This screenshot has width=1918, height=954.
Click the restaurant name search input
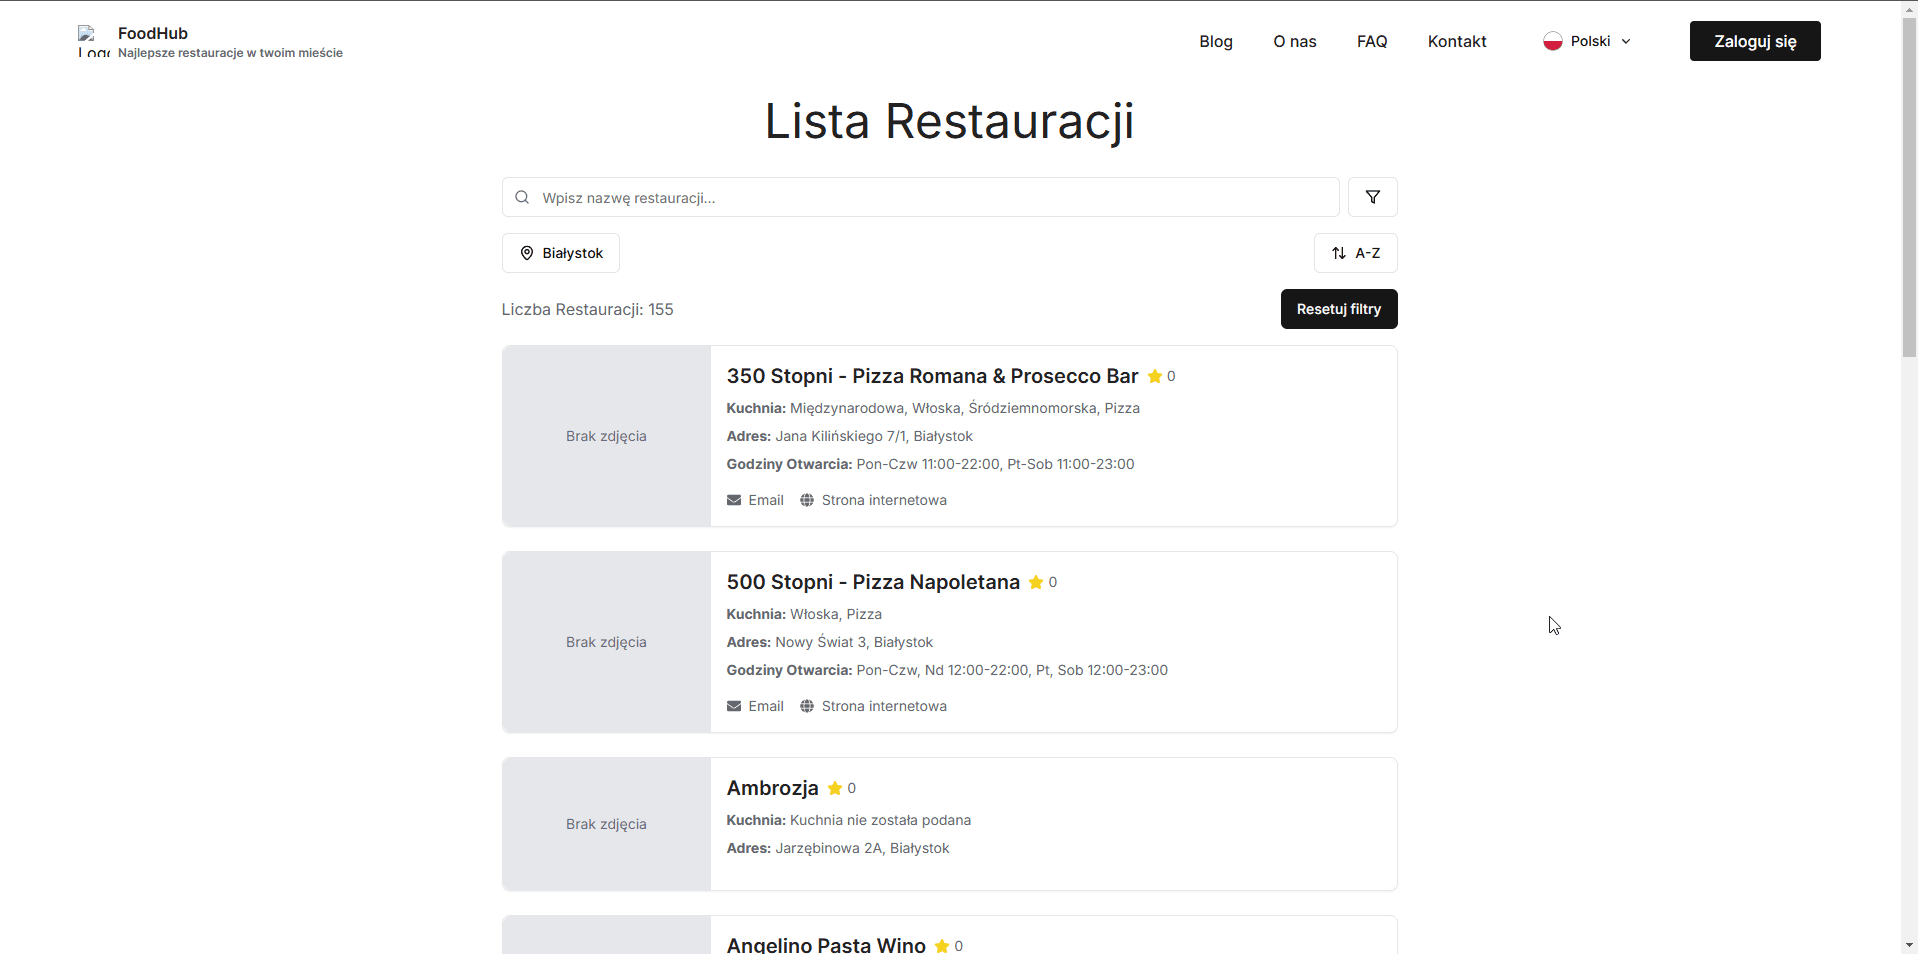[920, 197]
